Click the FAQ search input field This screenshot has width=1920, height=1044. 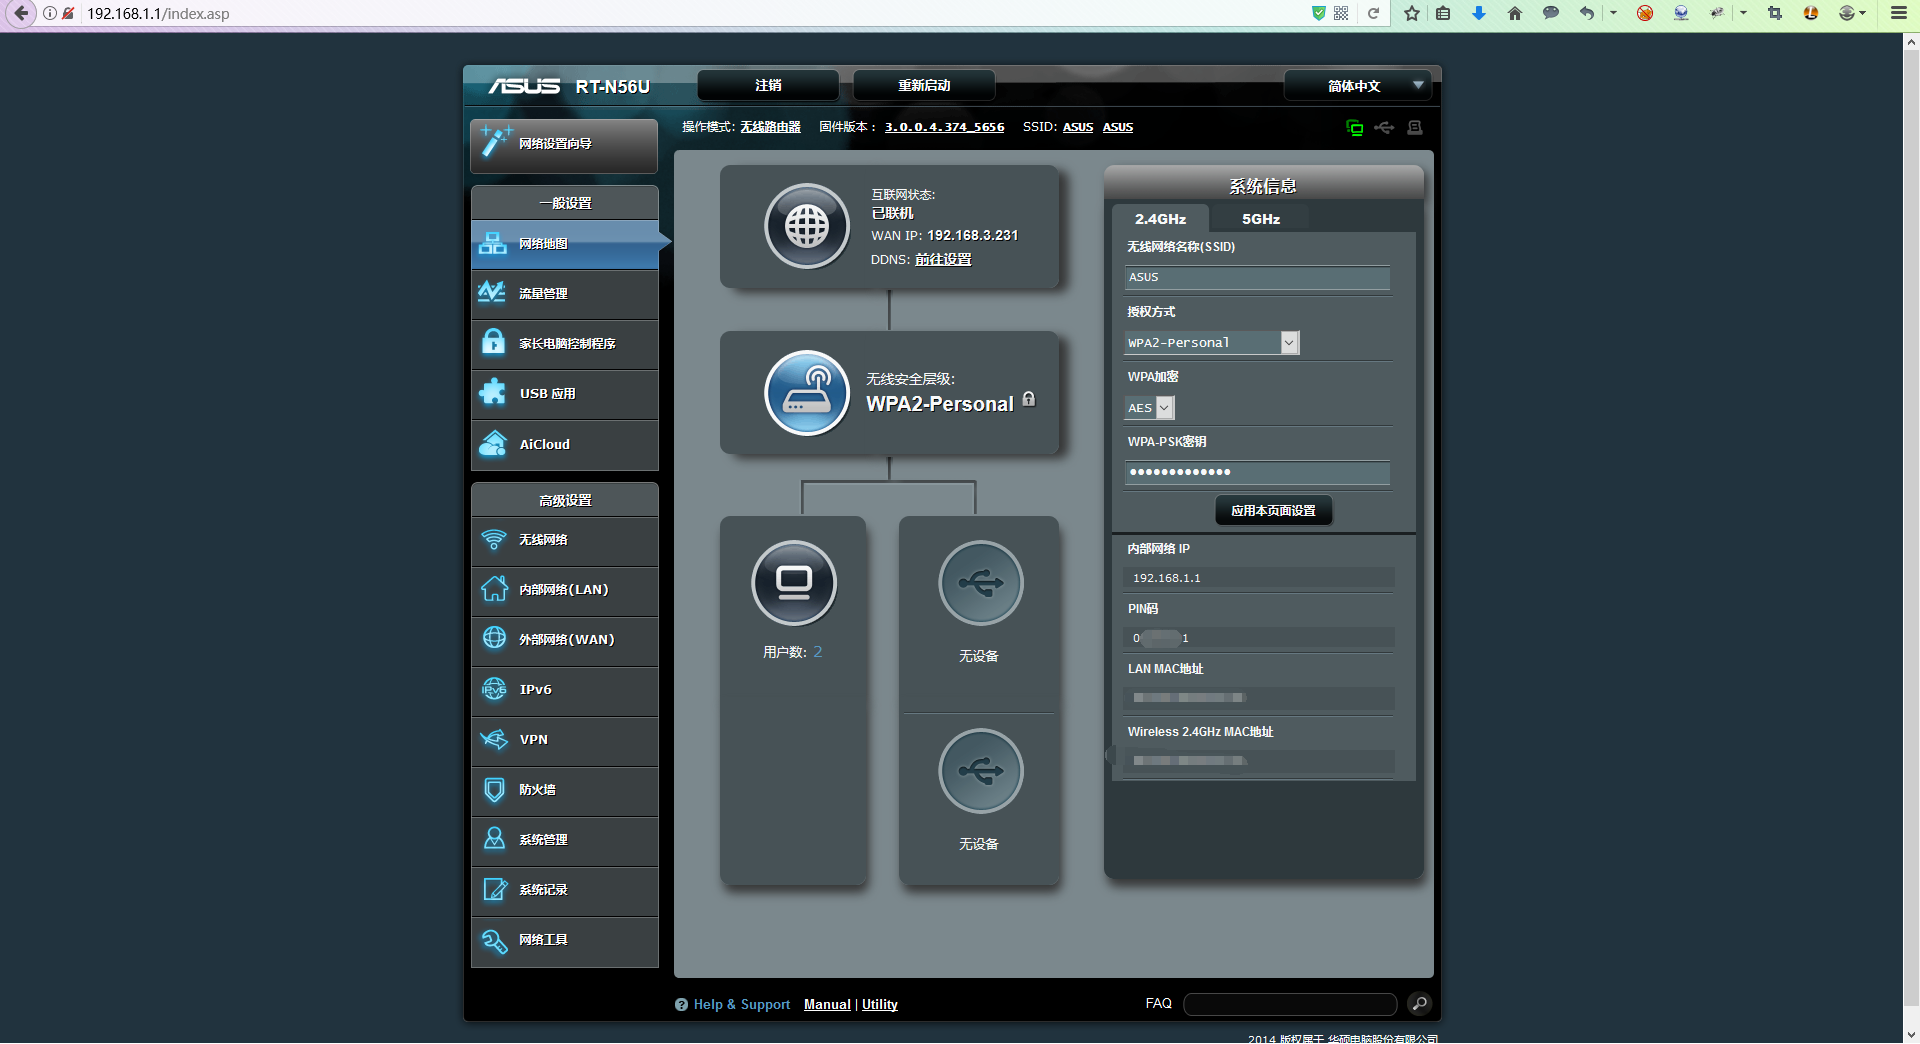(1290, 1004)
